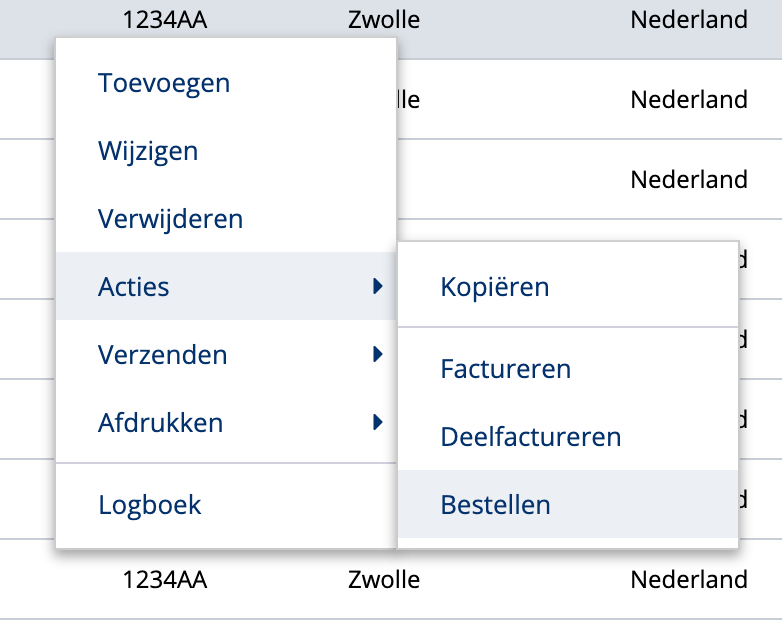Select the highlighted Bestellen option

click(x=495, y=505)
